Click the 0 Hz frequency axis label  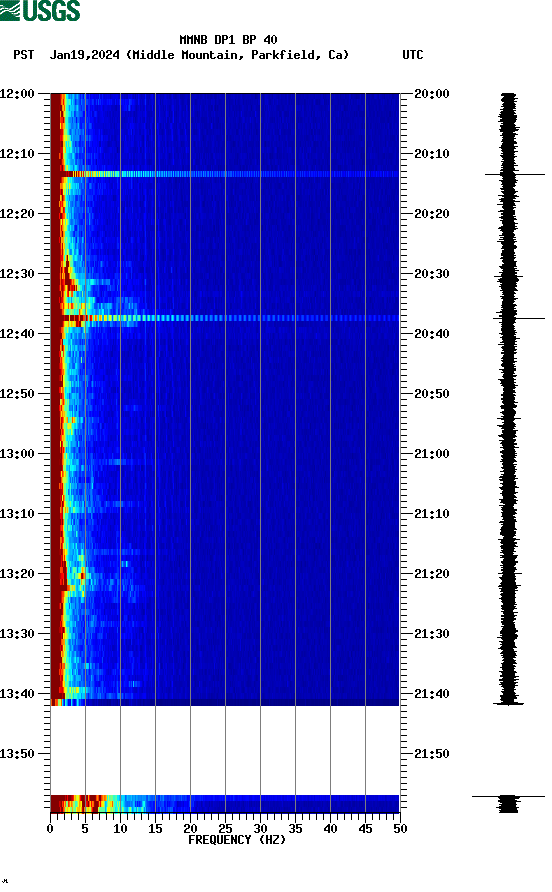click(x=50, y=829)
